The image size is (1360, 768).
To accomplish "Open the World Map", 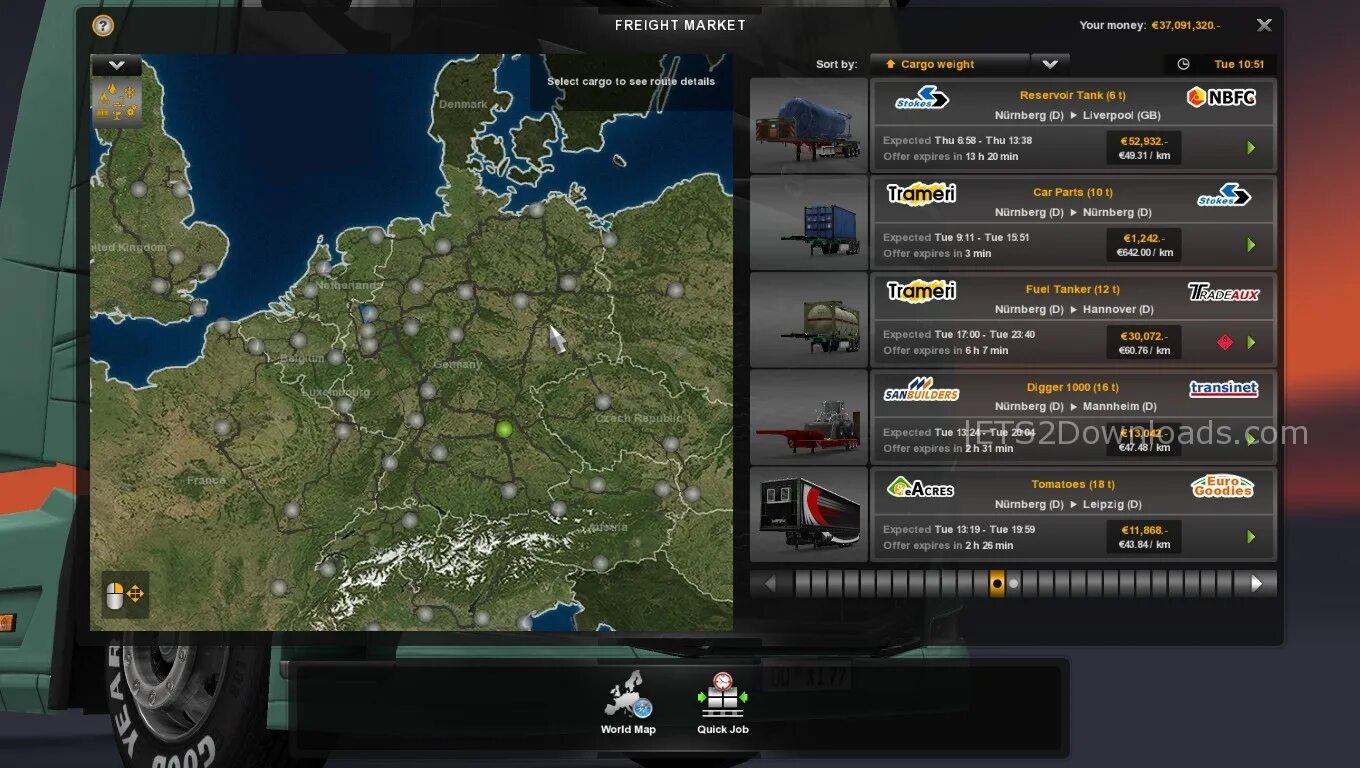I will (x=628, y=704).
